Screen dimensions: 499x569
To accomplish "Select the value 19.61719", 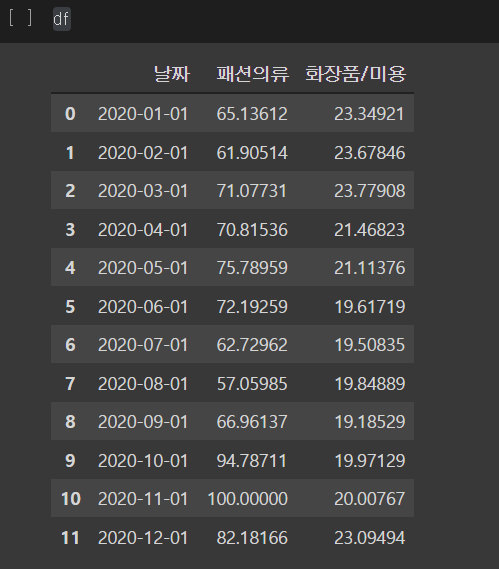I will [x=369, y=307].
